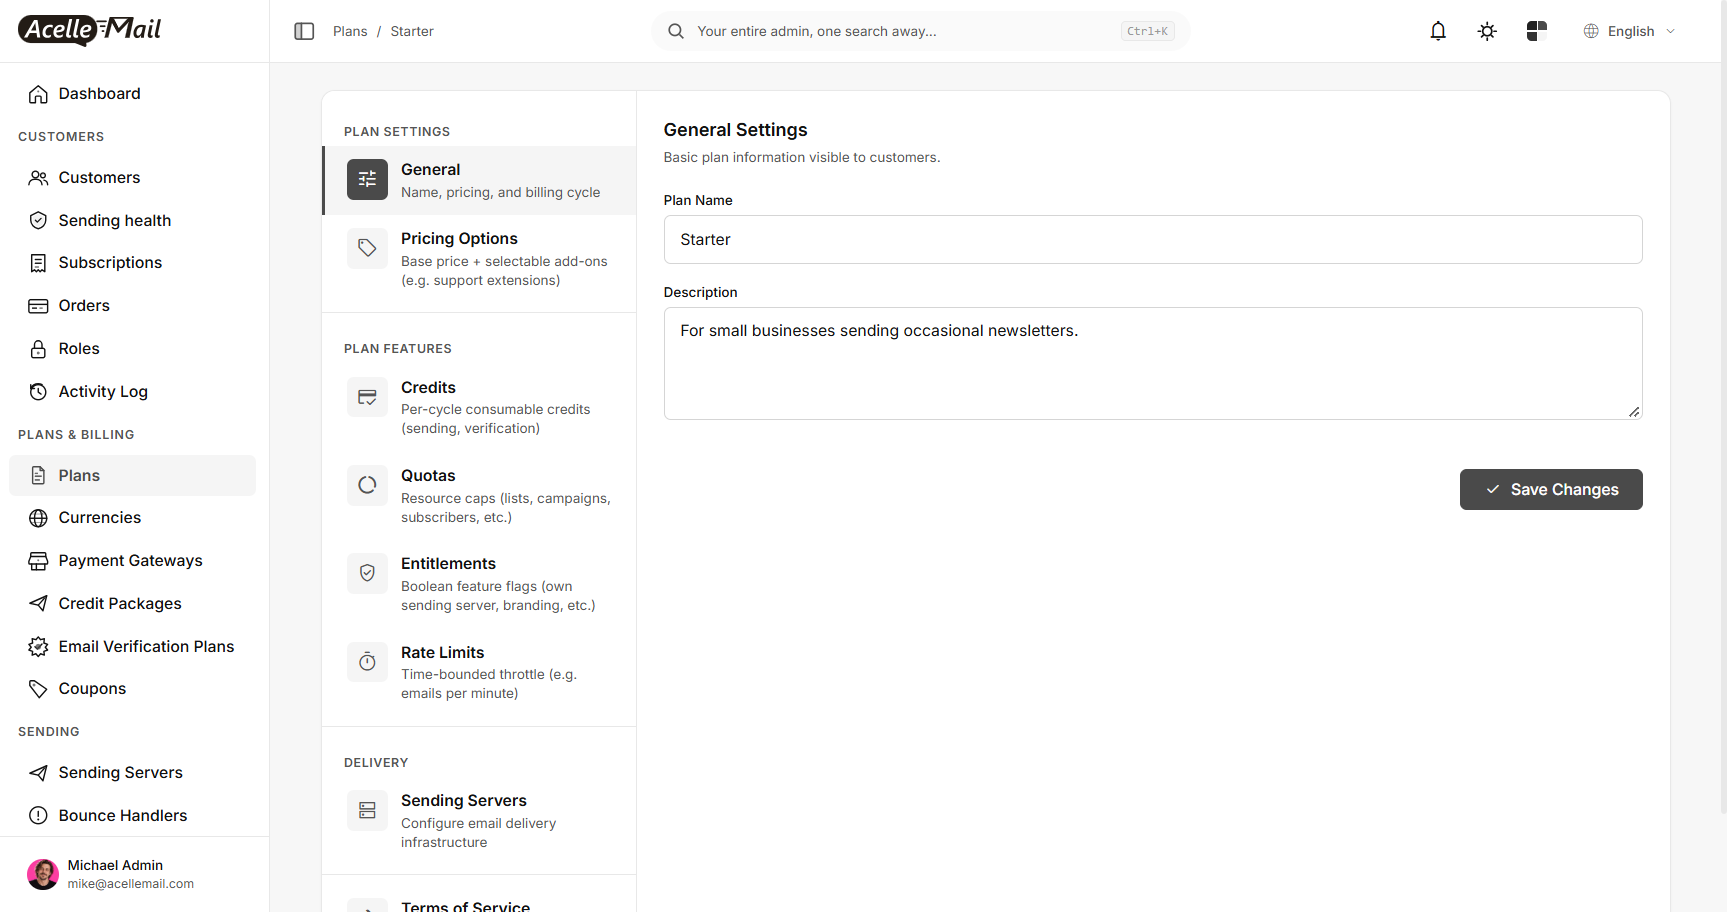Open Payment Gateways
The image size is (1727, 912).
(x=132, y=561)
